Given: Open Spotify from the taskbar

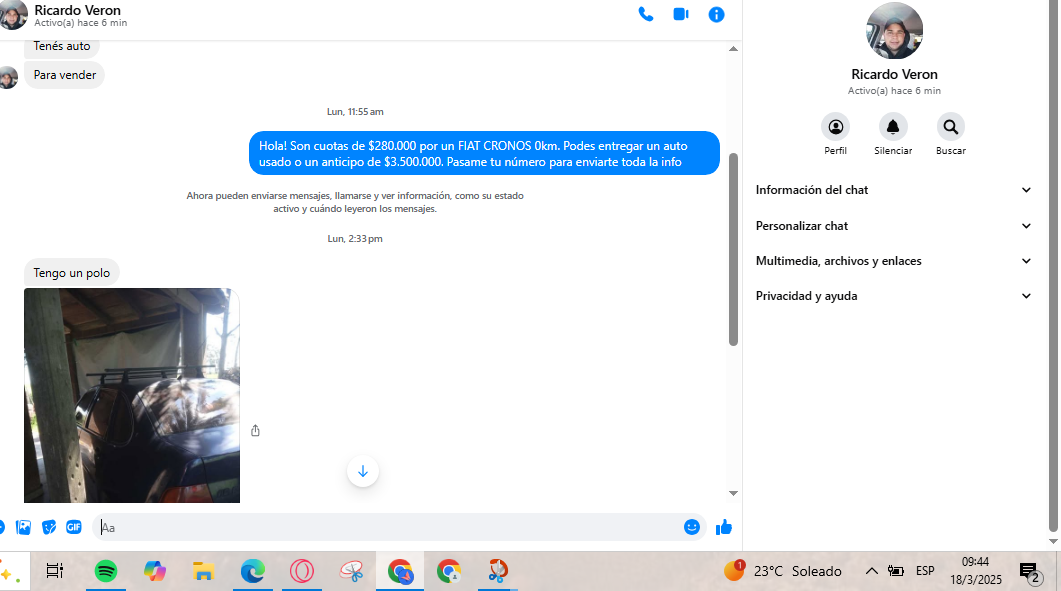Looking at the screenshot, I should 106,571.
